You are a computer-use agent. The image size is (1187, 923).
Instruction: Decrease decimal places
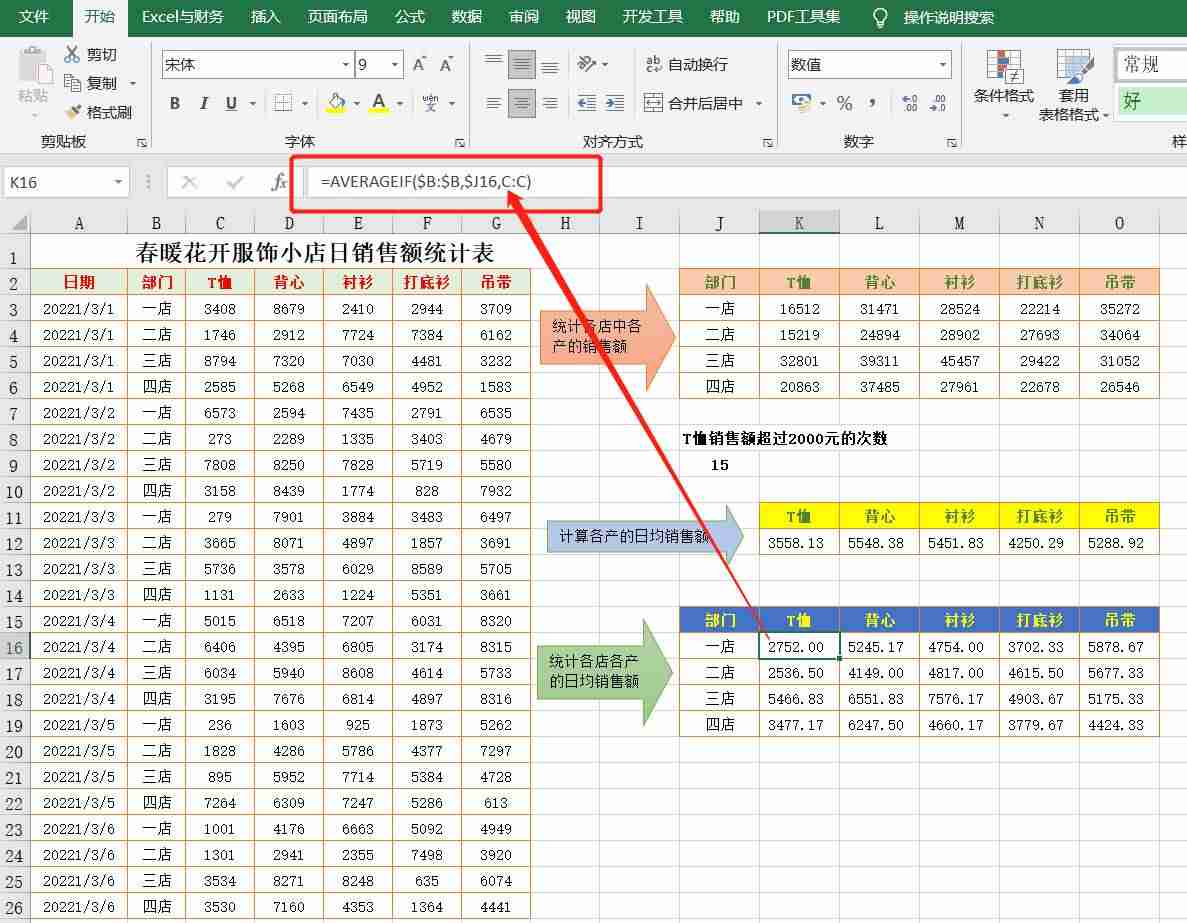click(x=938, y=103)
